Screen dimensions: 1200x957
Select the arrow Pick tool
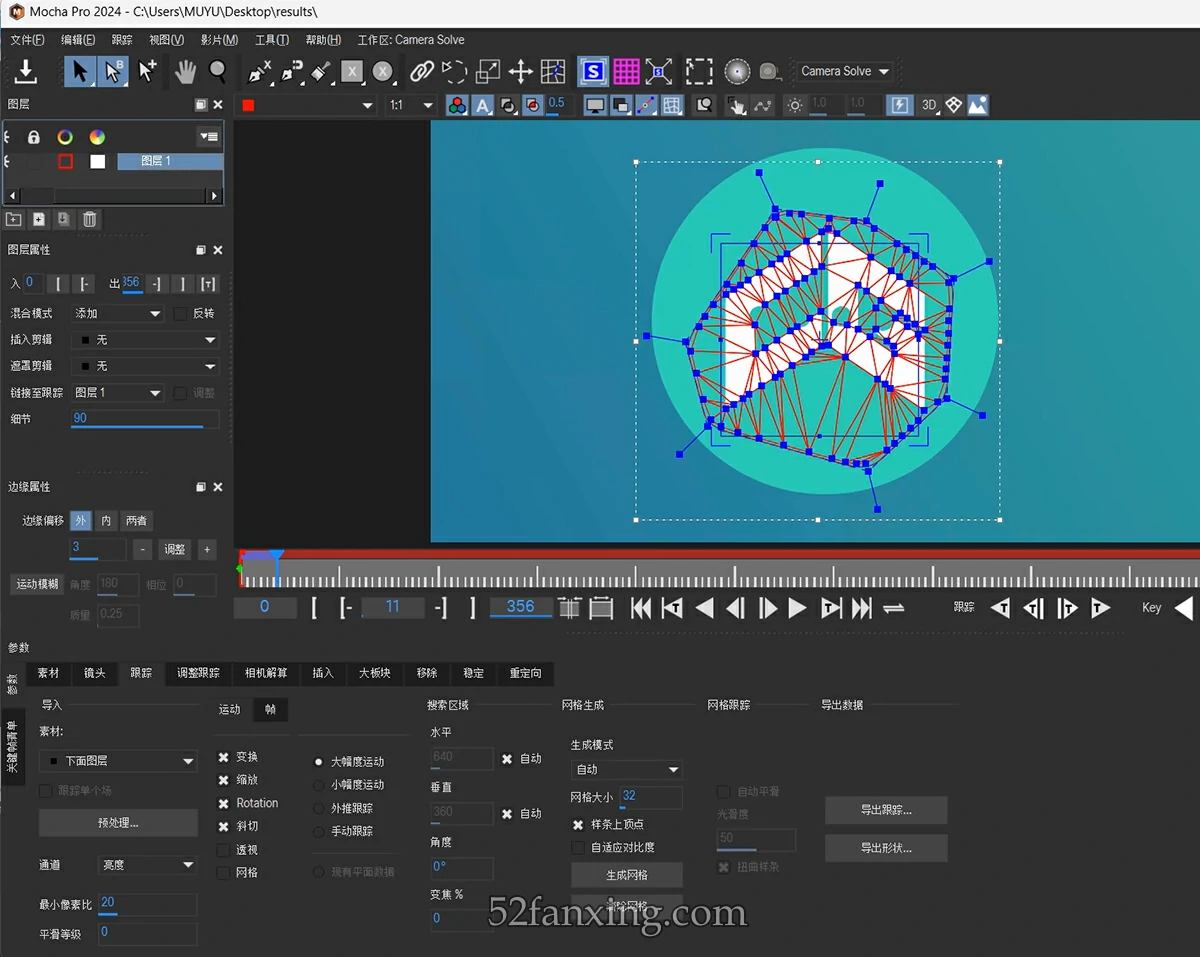81,71
